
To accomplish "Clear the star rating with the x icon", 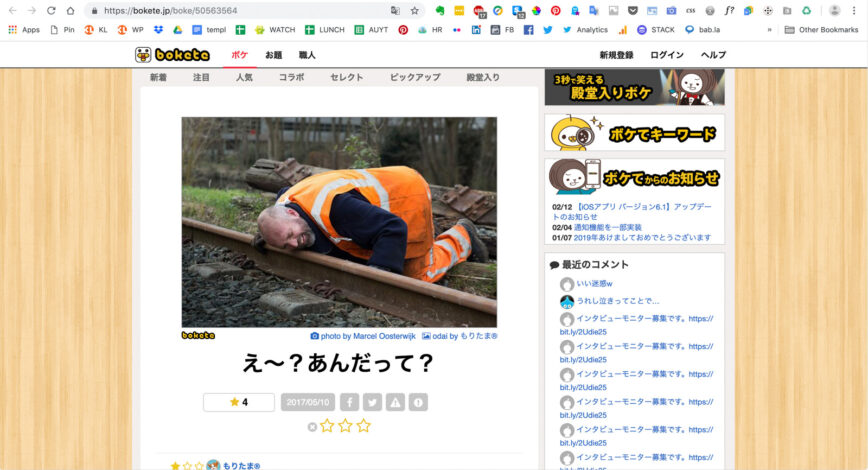I will tap(312, 427).
